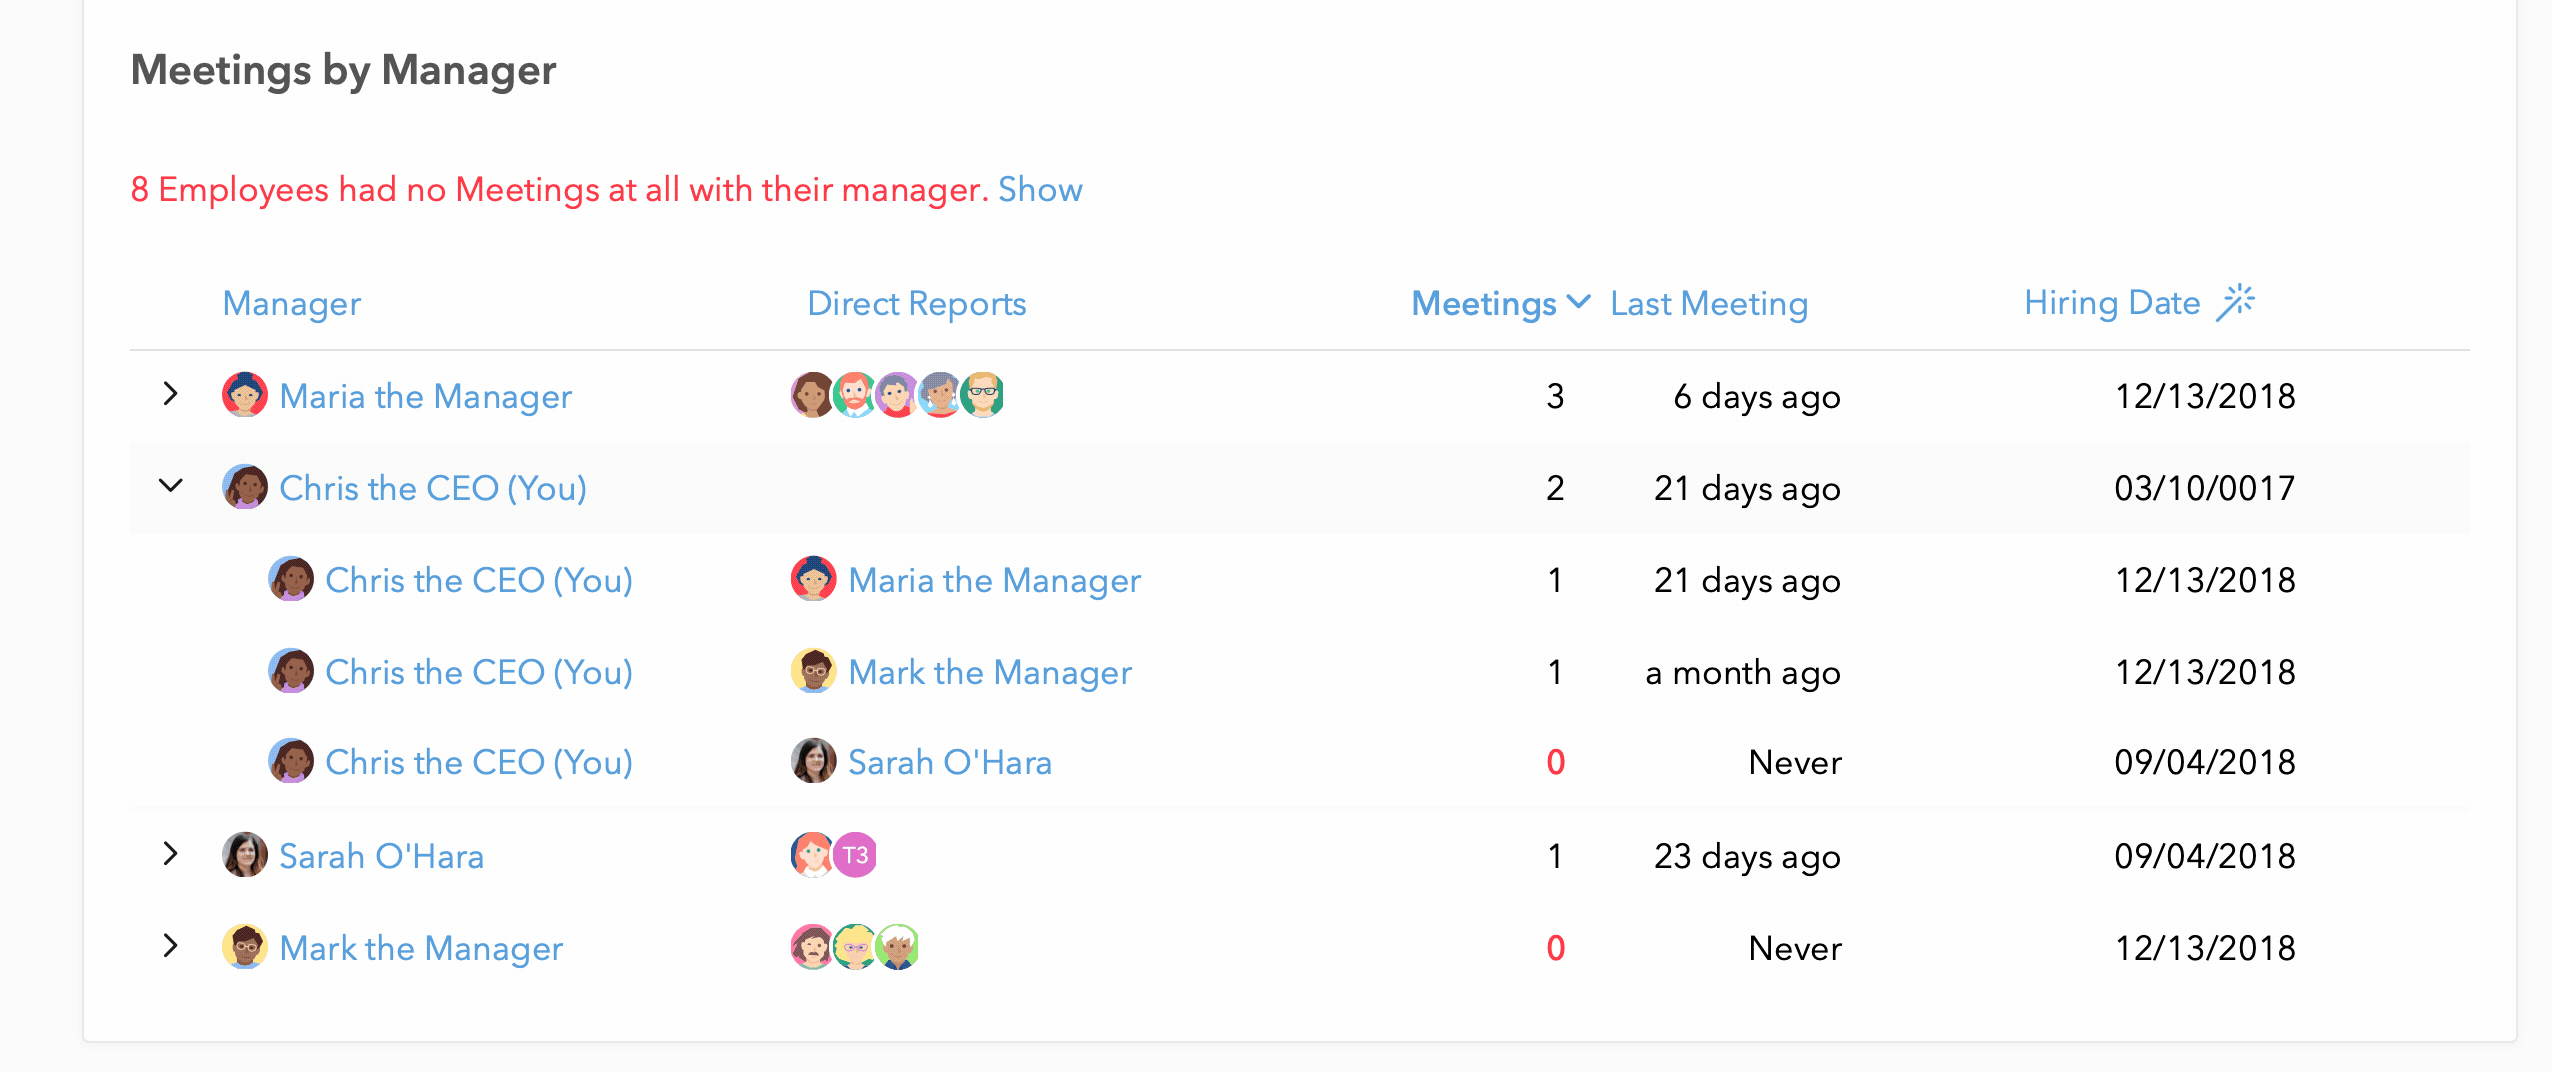
Task: Click red 0 meetings in Sarah O'Hara sub-row
Action: point(1555,761)
